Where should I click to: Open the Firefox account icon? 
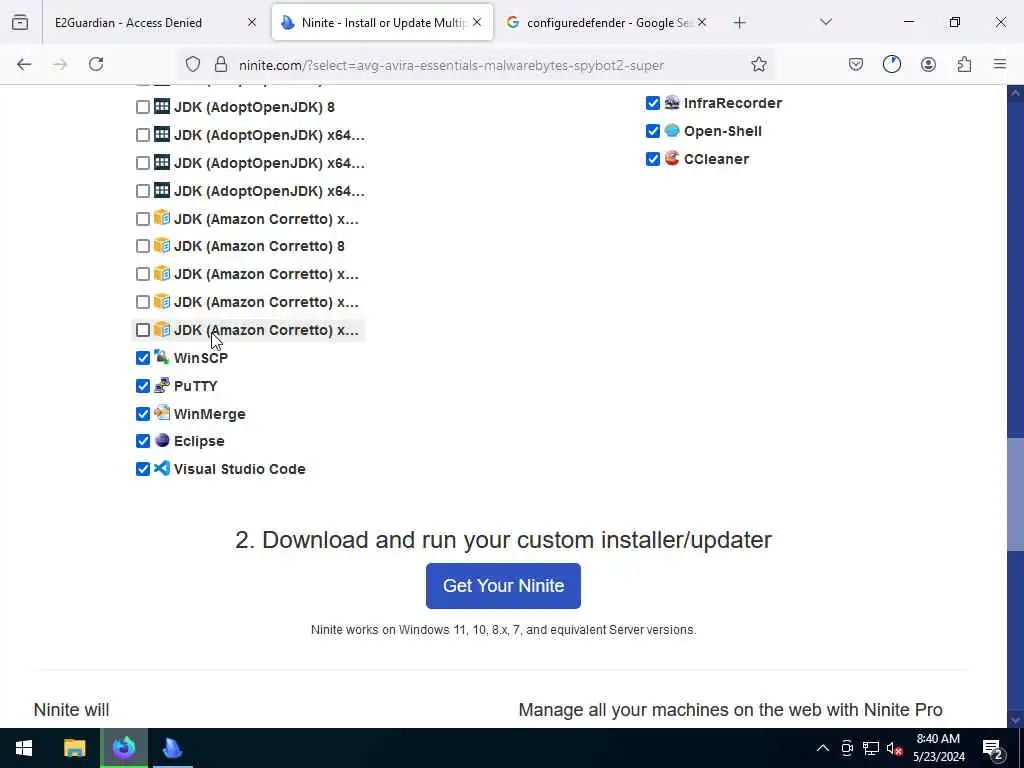coord(928,64)
